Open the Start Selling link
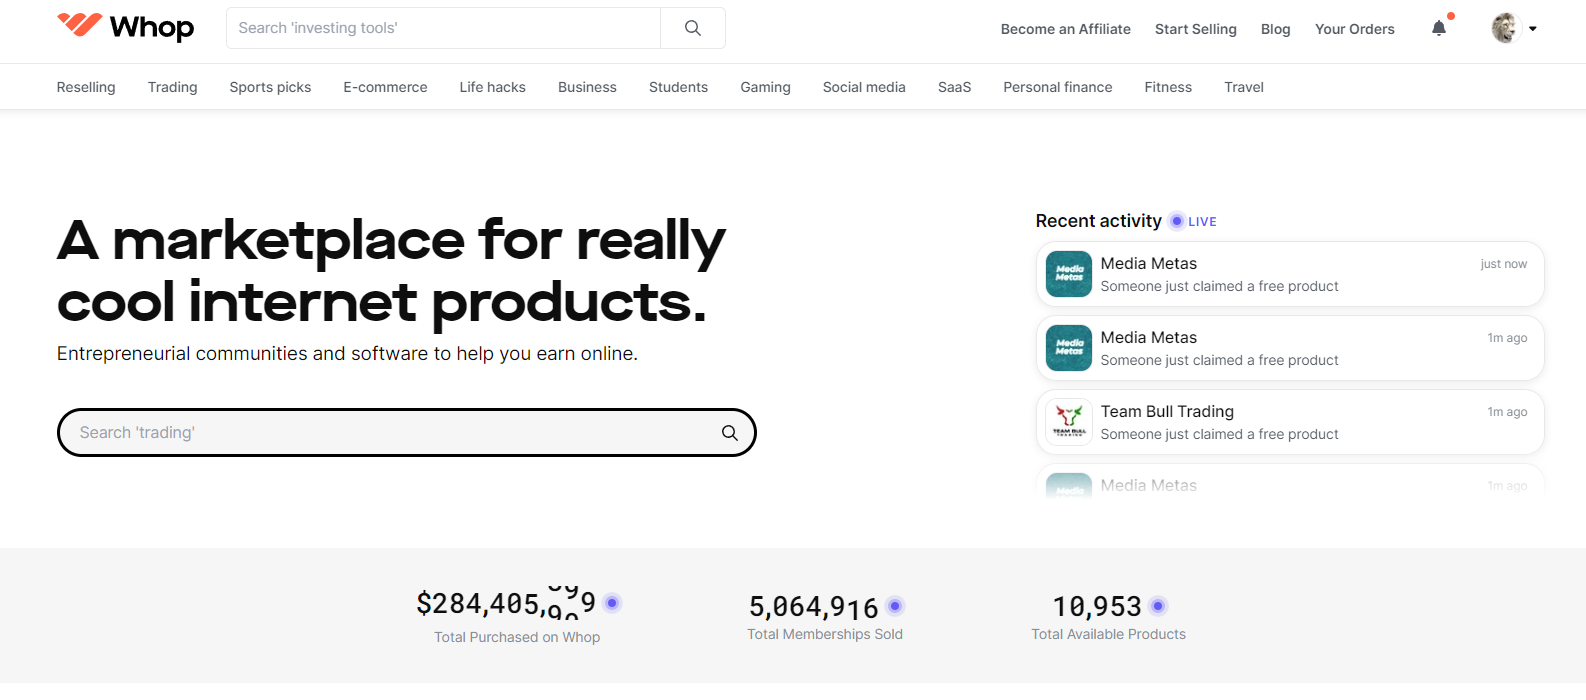 coord(1196,29)
